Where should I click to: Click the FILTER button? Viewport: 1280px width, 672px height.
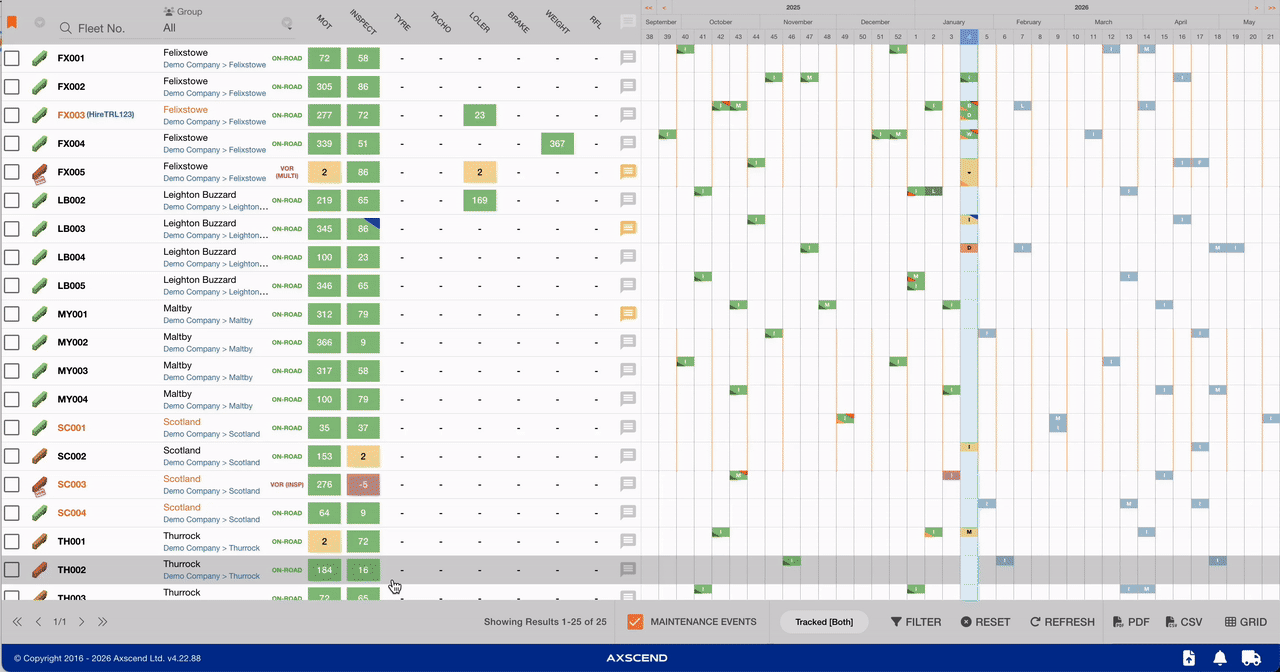point(916,622)
